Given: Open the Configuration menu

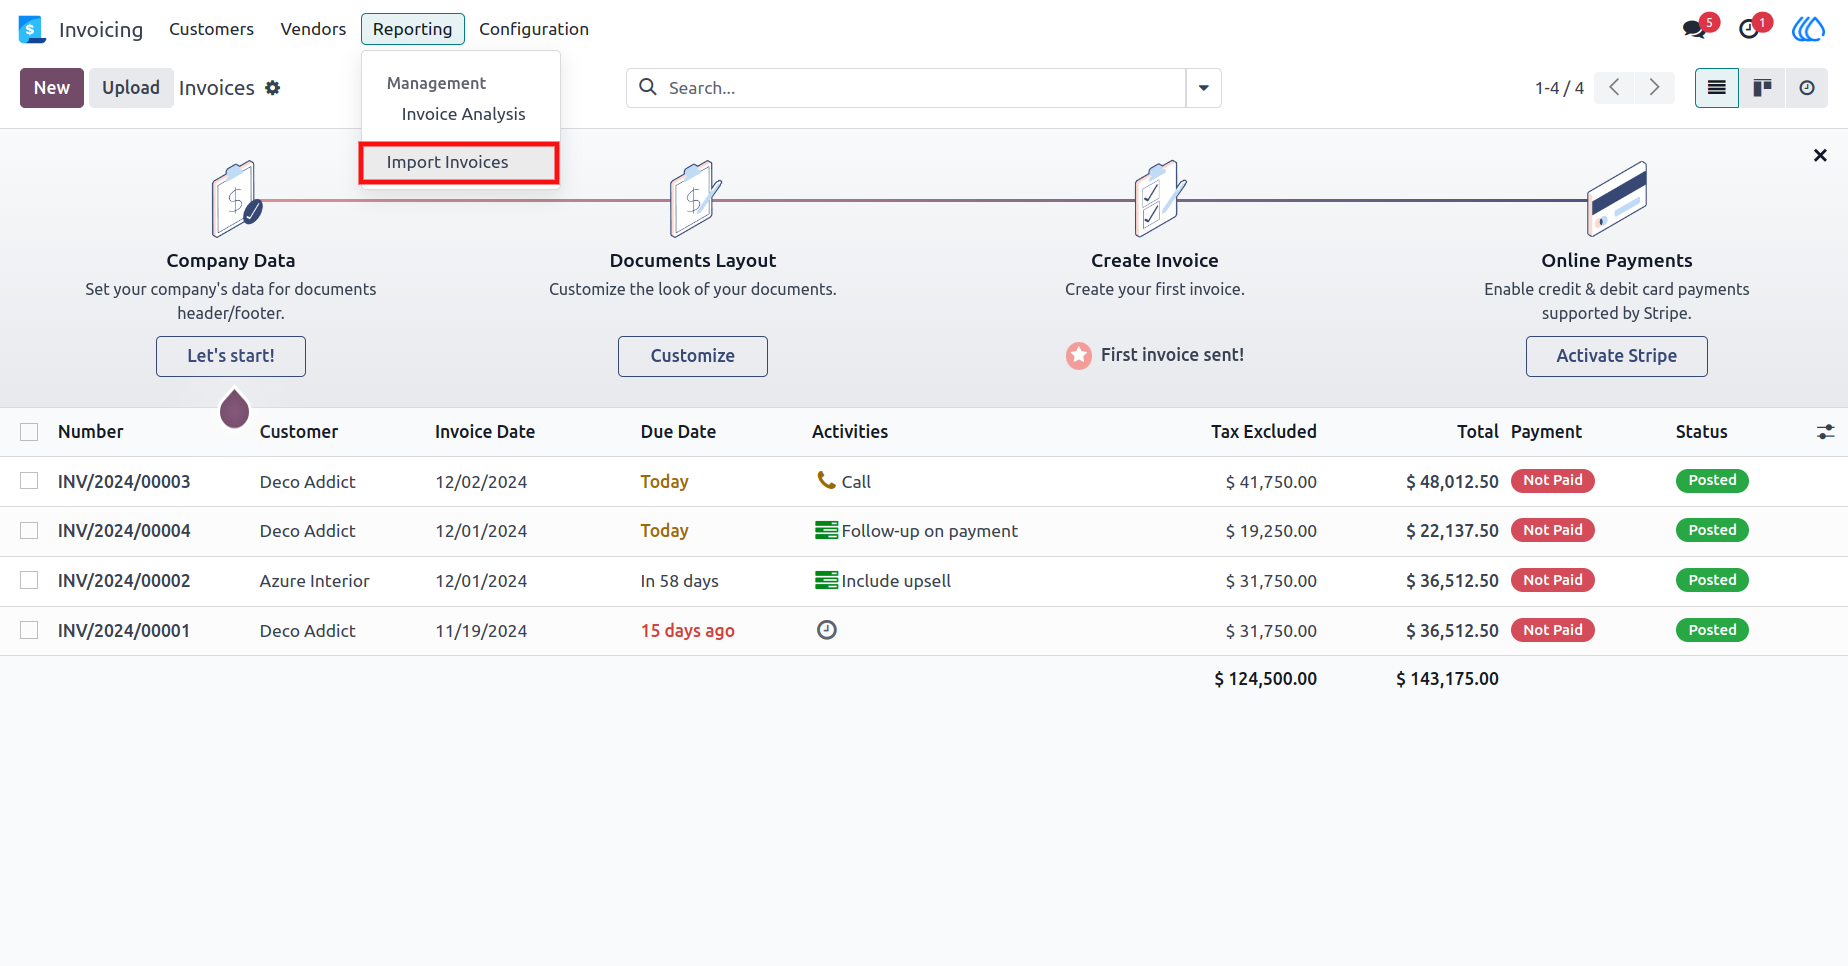Looking at the screenshot, I should (534, 29).
